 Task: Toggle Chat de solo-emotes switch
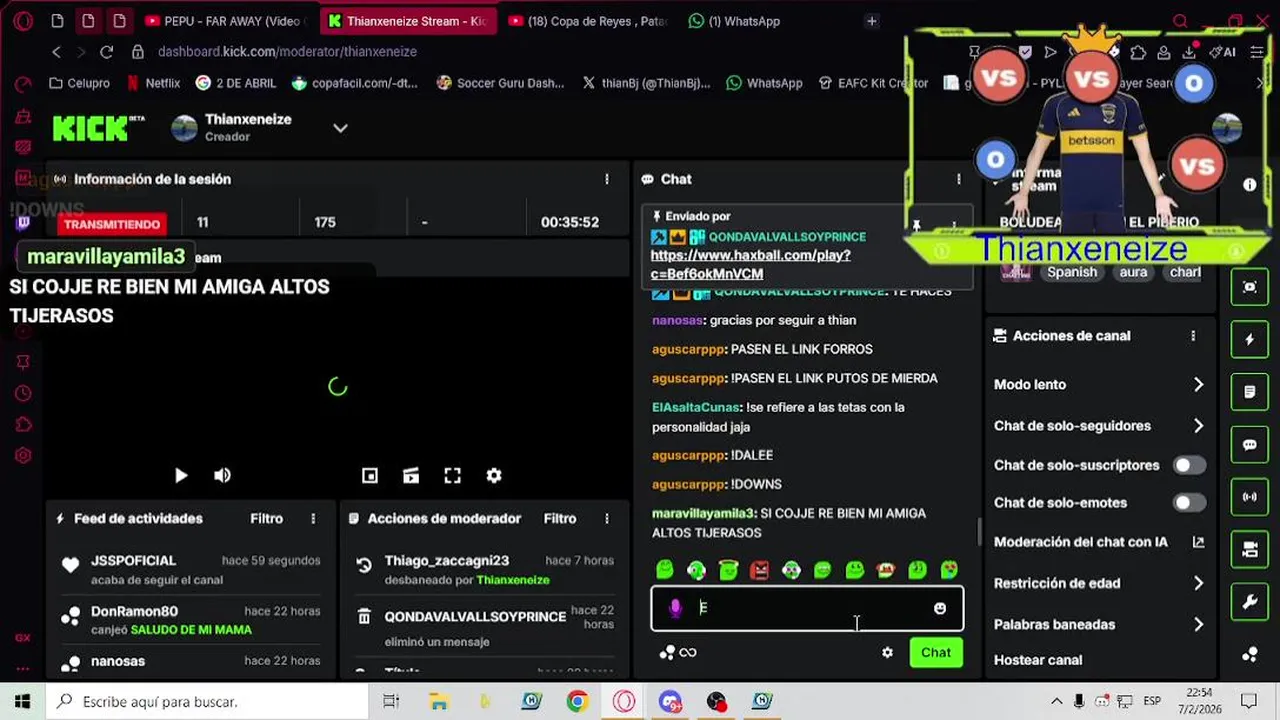coord(1189,503)
